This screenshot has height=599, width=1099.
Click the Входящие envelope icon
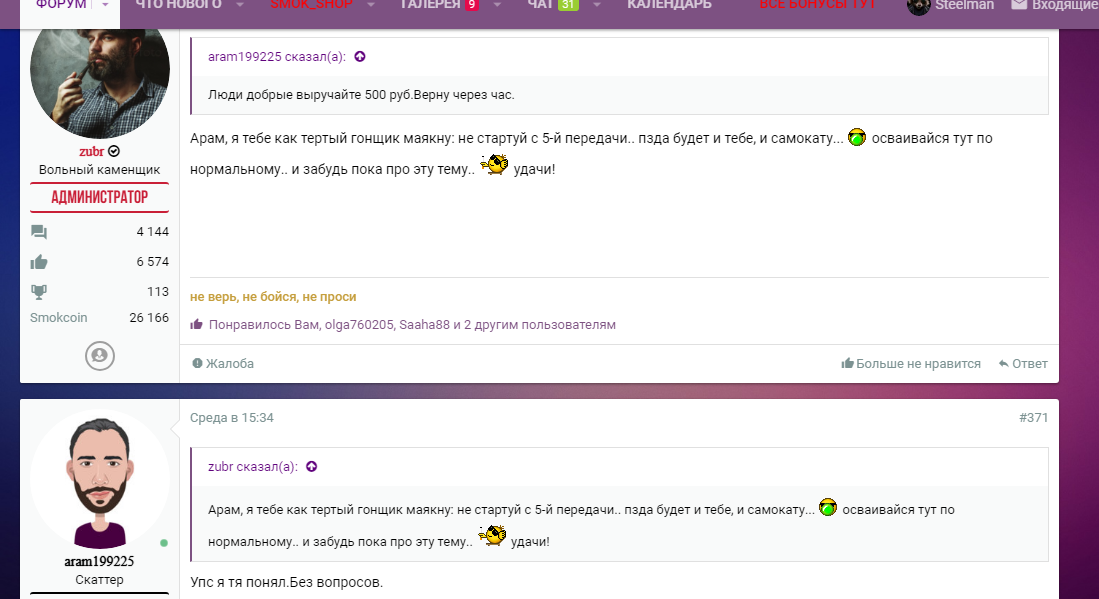[x=1019, y=5]
